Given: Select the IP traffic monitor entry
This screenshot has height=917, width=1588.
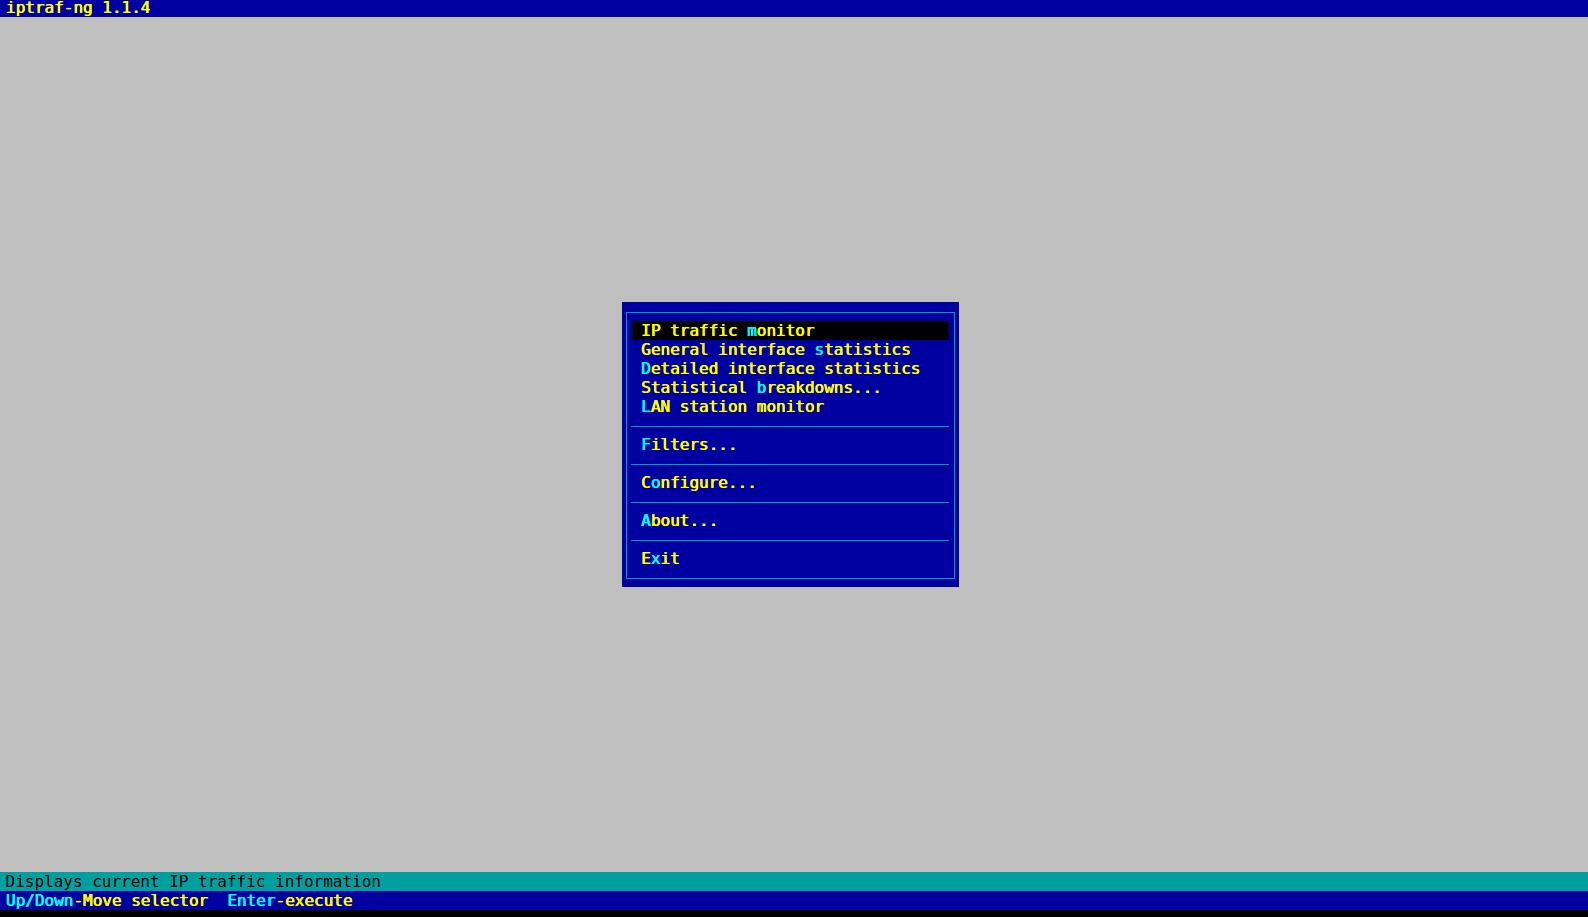Looking at the screenshot, I should point(790,330).
